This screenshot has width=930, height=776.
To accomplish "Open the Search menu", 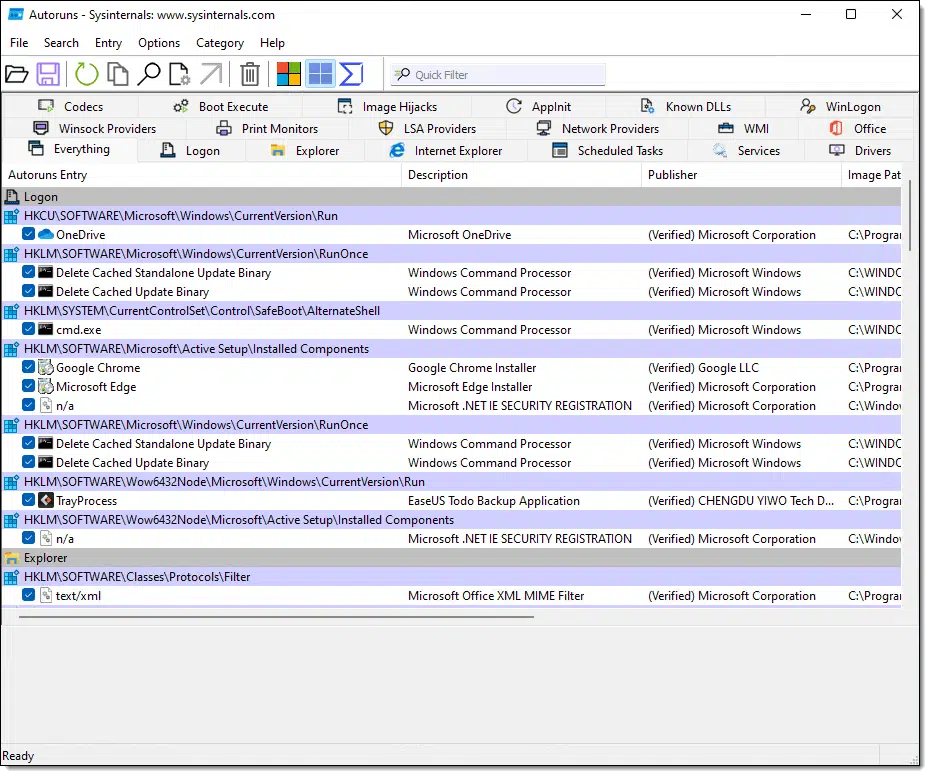I will pyautogui.click(x=61, y=43).
